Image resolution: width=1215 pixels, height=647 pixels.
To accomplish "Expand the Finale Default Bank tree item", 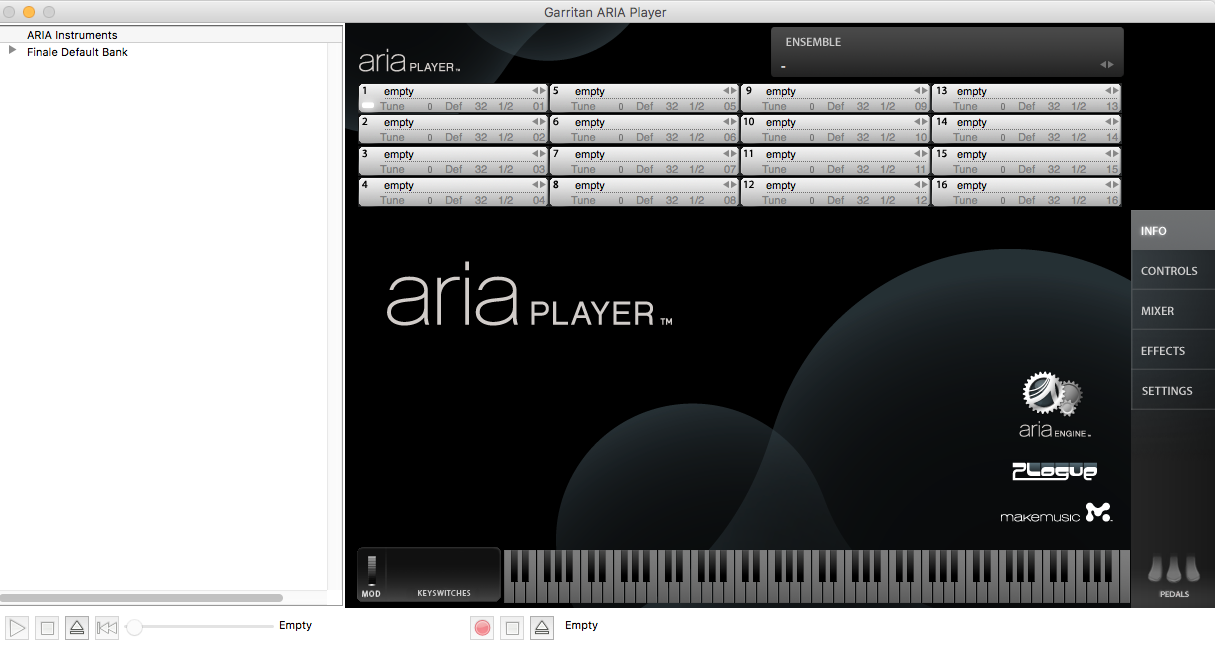I will pos(12,51).
